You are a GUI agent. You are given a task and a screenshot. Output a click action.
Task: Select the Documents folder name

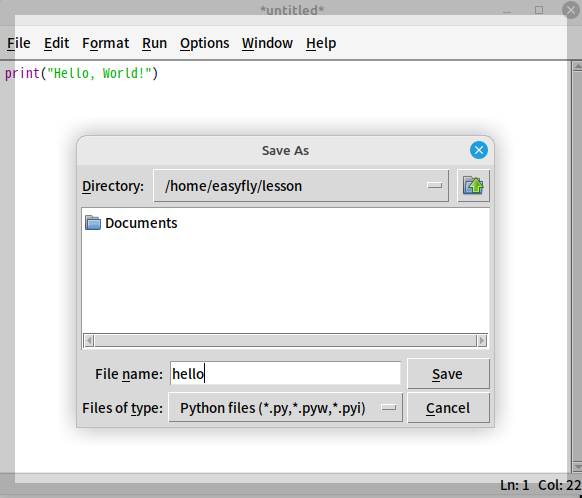pyautogui.click(x=141, y=223)
